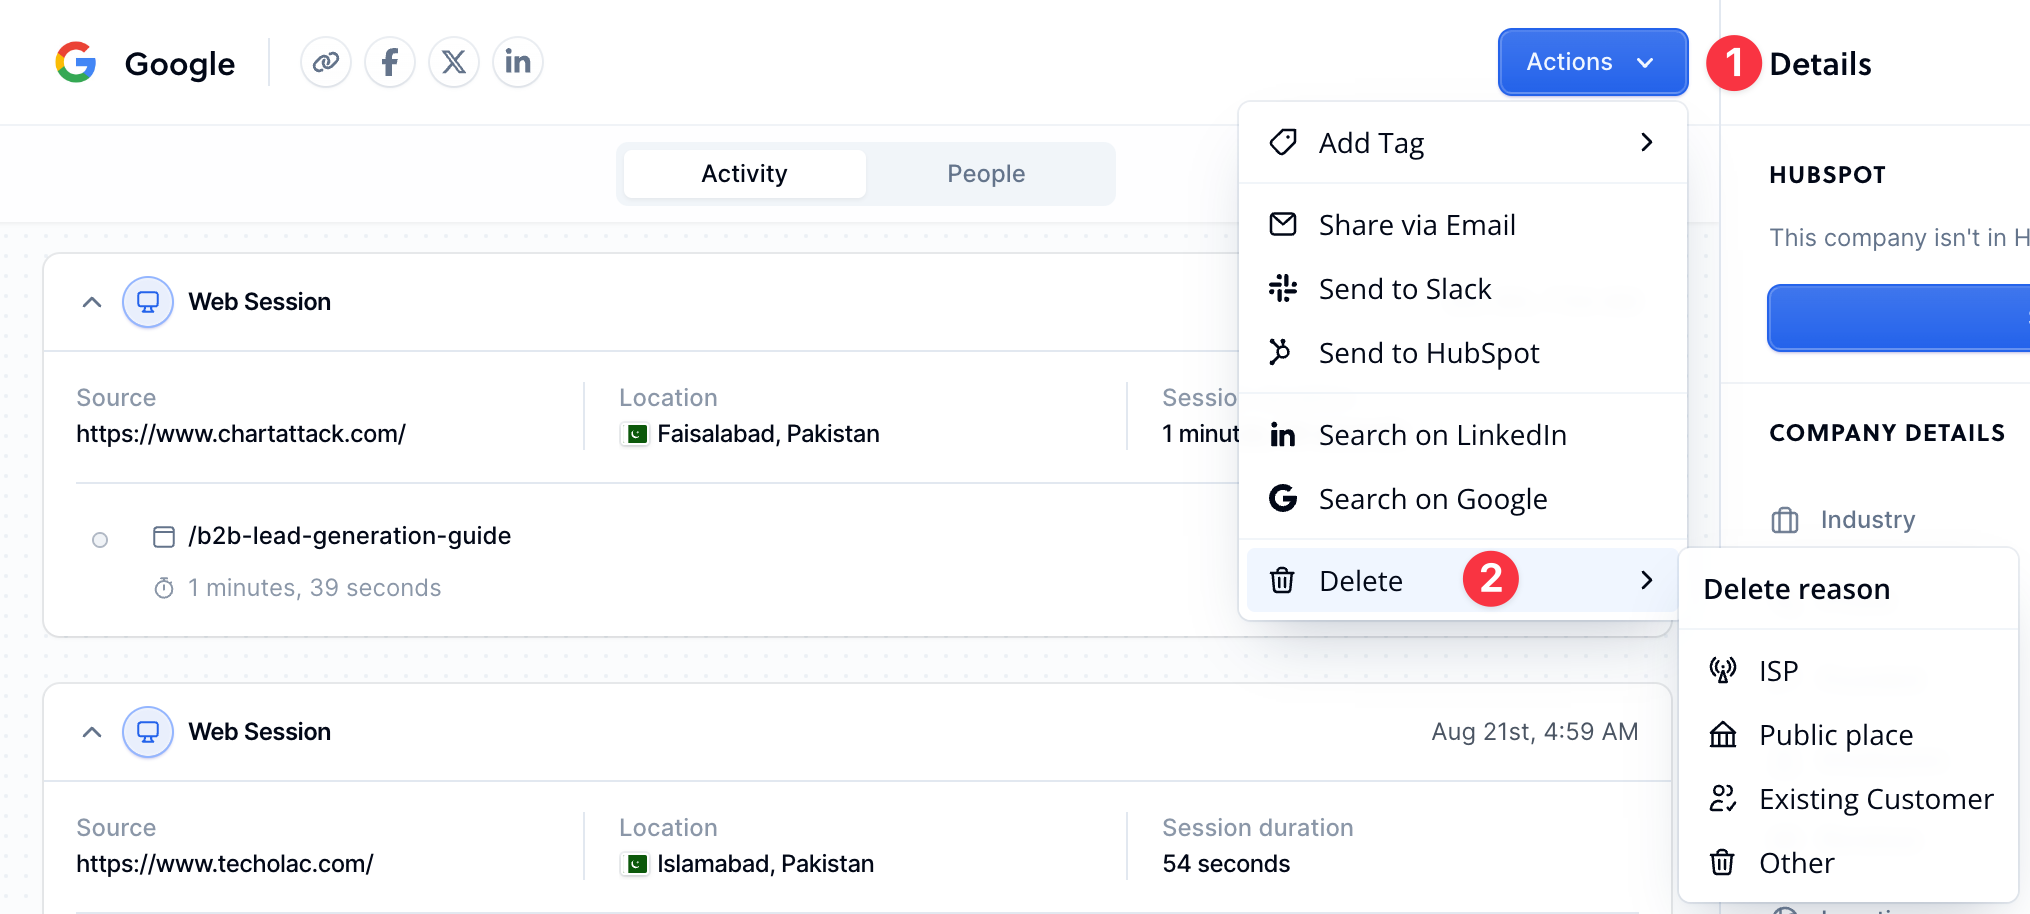Click Islamabad, Pakistan location text

pos(765,864)
